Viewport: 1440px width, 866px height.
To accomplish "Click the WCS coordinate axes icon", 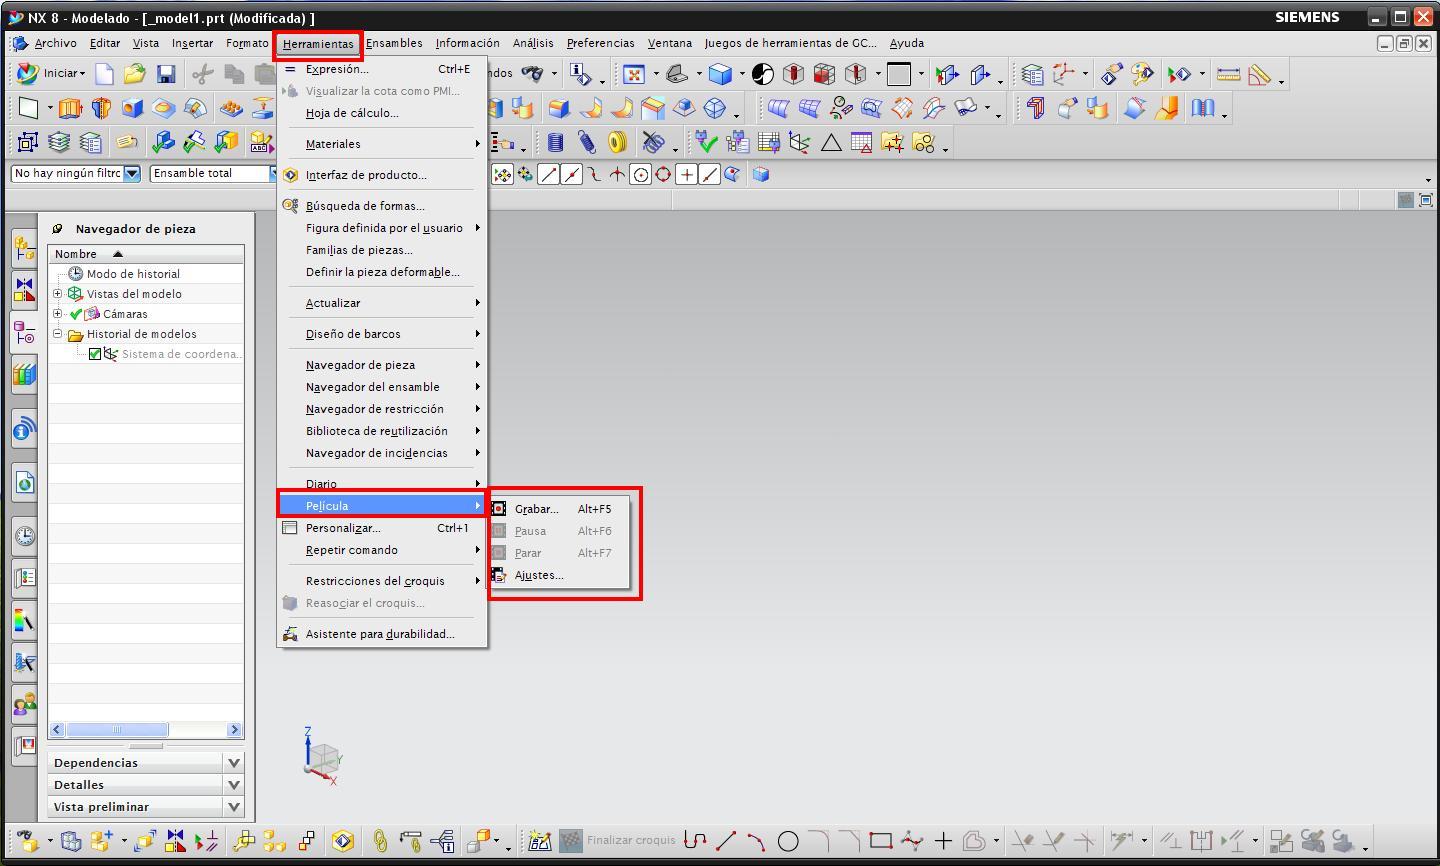I will pos(1064,74).
